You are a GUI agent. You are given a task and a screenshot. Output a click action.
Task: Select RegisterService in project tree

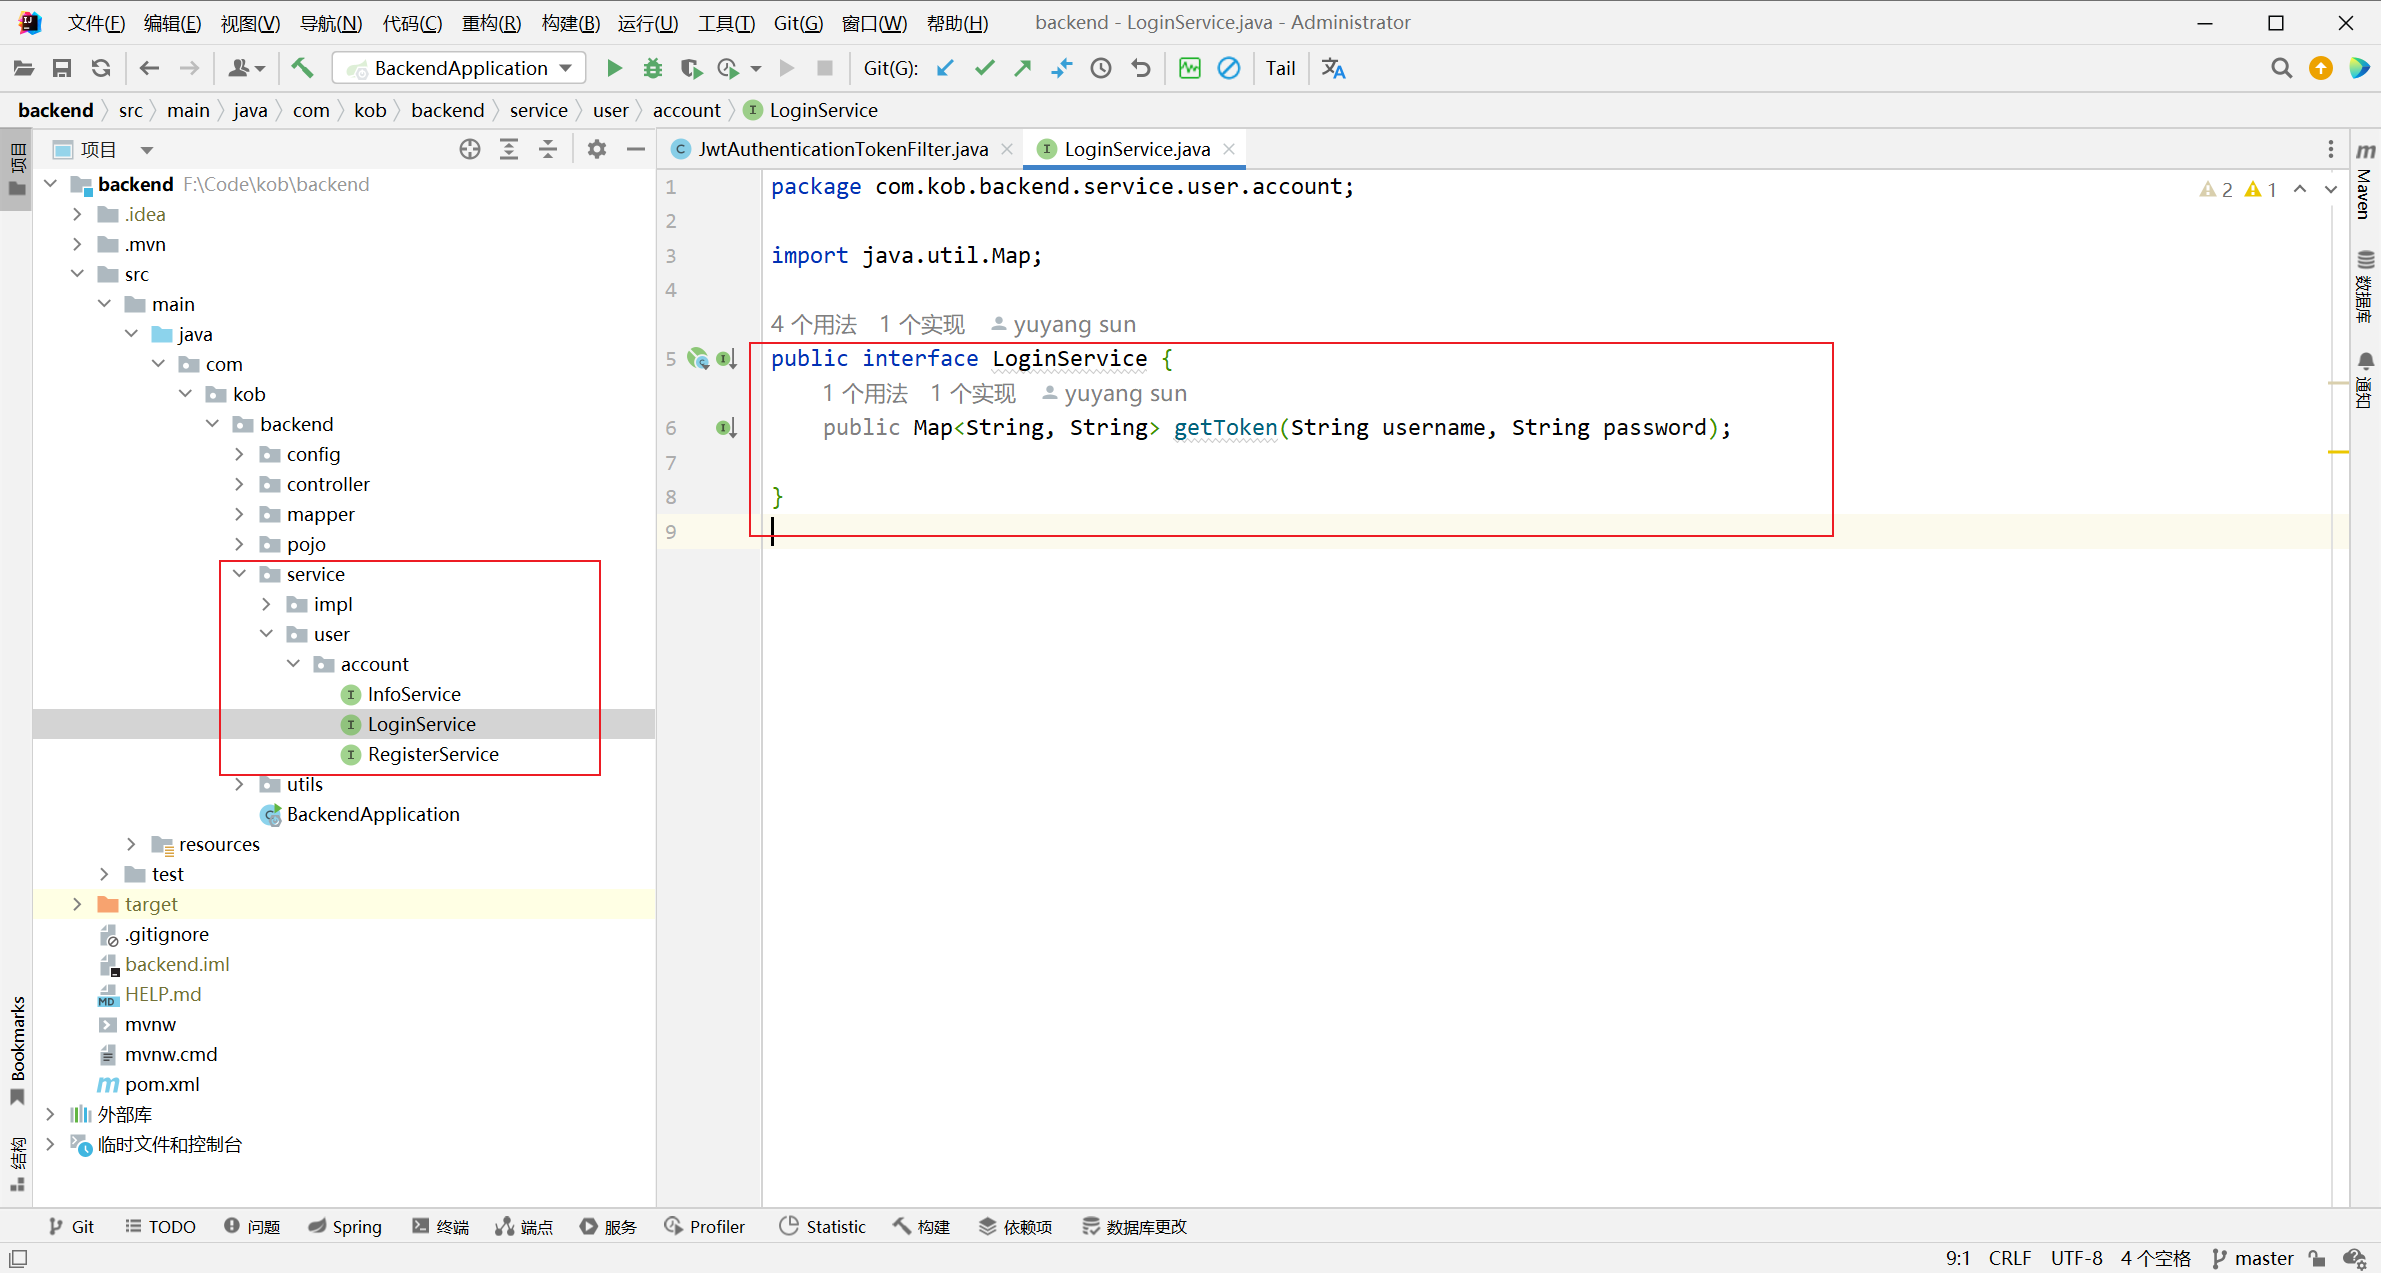(x=432, y=754)
